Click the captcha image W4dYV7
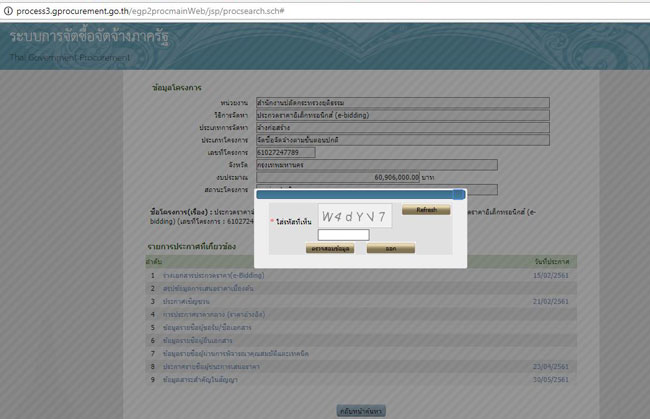Image resolution: width=650 pixels, height=419 pixels. [x=357, y=214]
